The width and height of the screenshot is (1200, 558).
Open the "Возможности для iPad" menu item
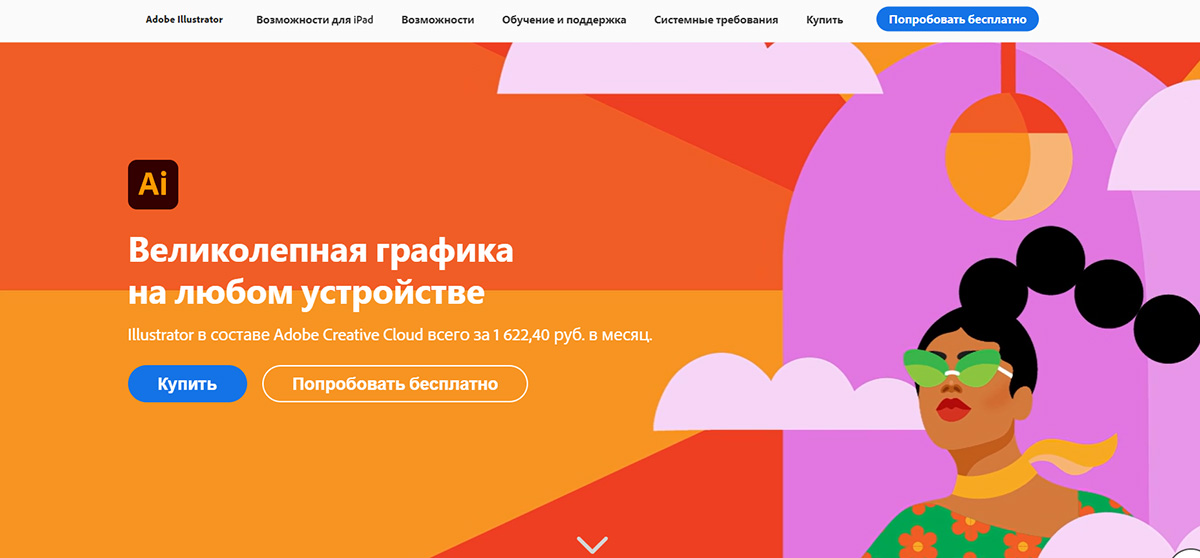tap(315, 19)
